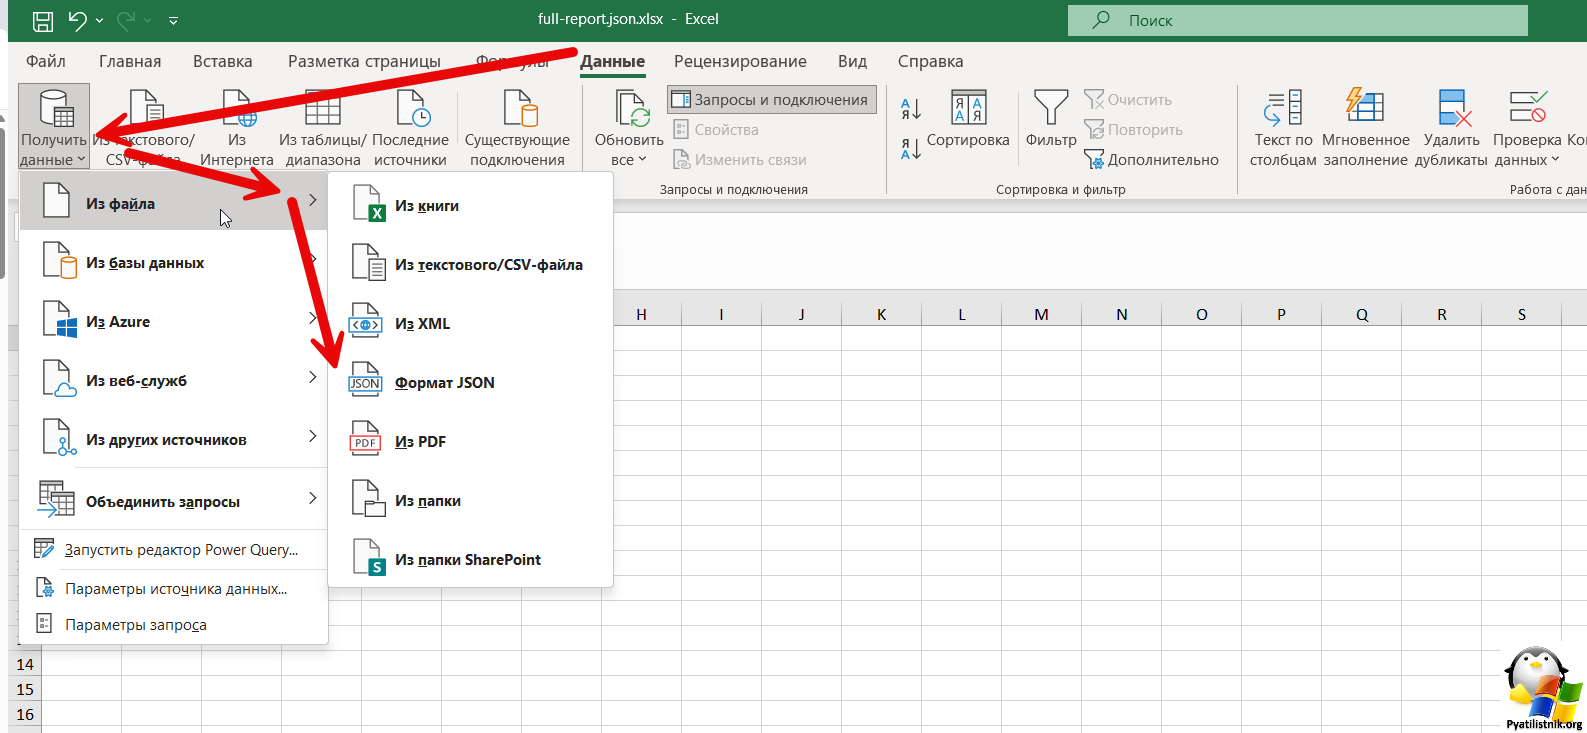Choose Из текстового/CSV-файла submenu option
The image size is (1587, 733).
point(471,265)
